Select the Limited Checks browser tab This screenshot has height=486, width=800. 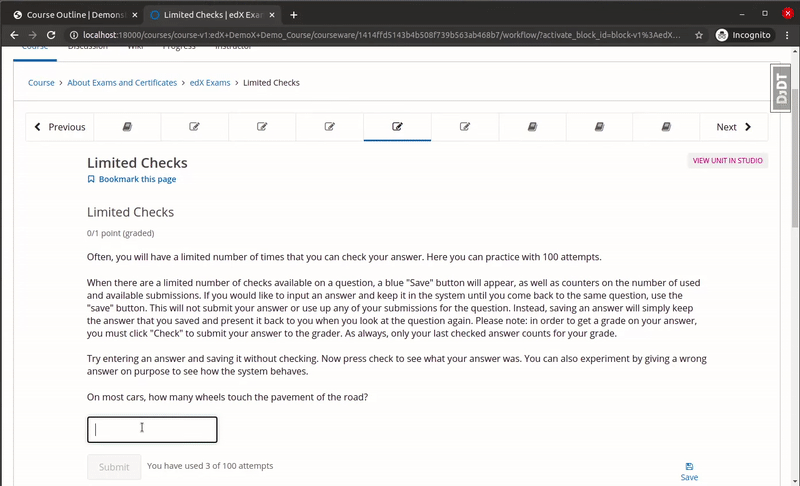(213, 15)
